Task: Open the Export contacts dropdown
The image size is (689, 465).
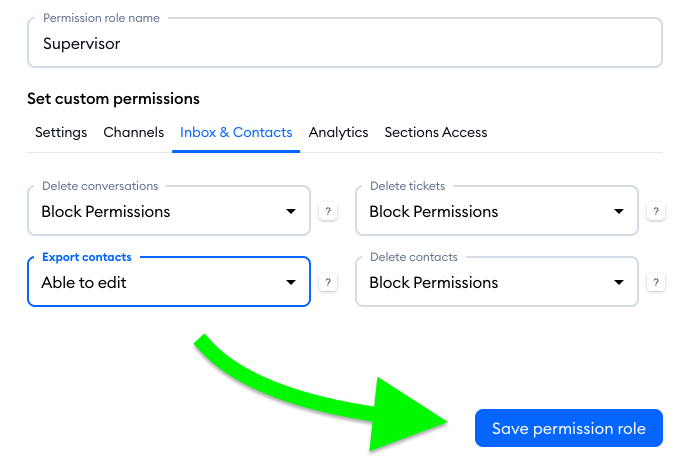Action: 169,282
